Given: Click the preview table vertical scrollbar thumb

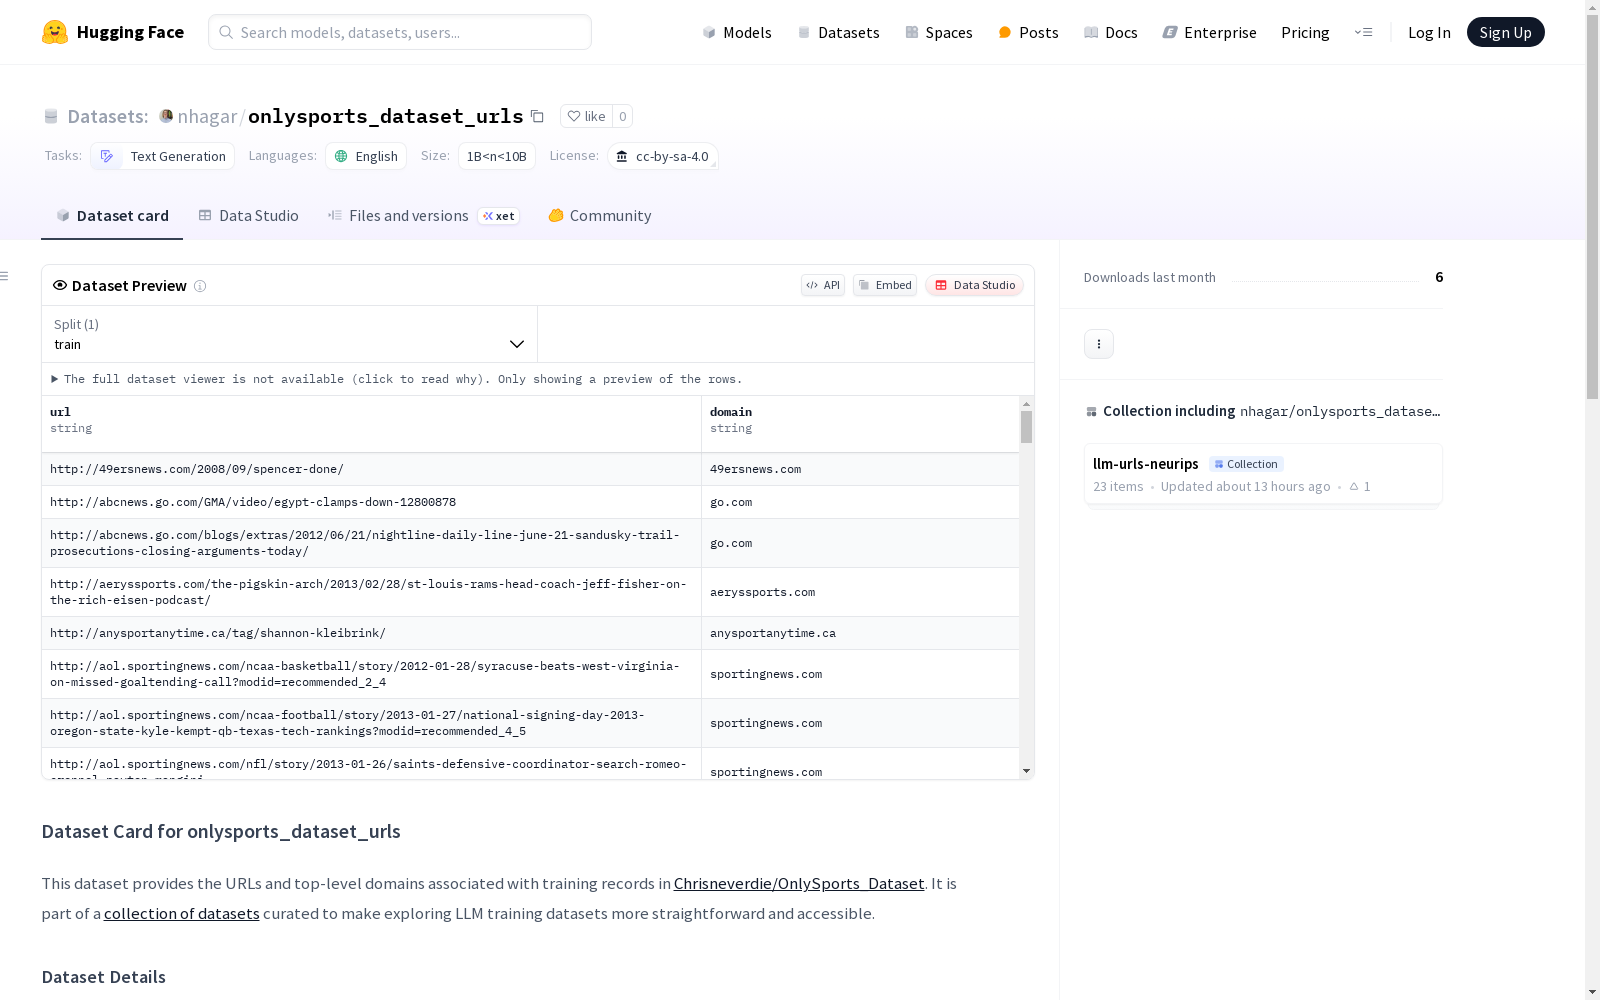Looking at the screenshot, I should click(x=1026, y=427).
